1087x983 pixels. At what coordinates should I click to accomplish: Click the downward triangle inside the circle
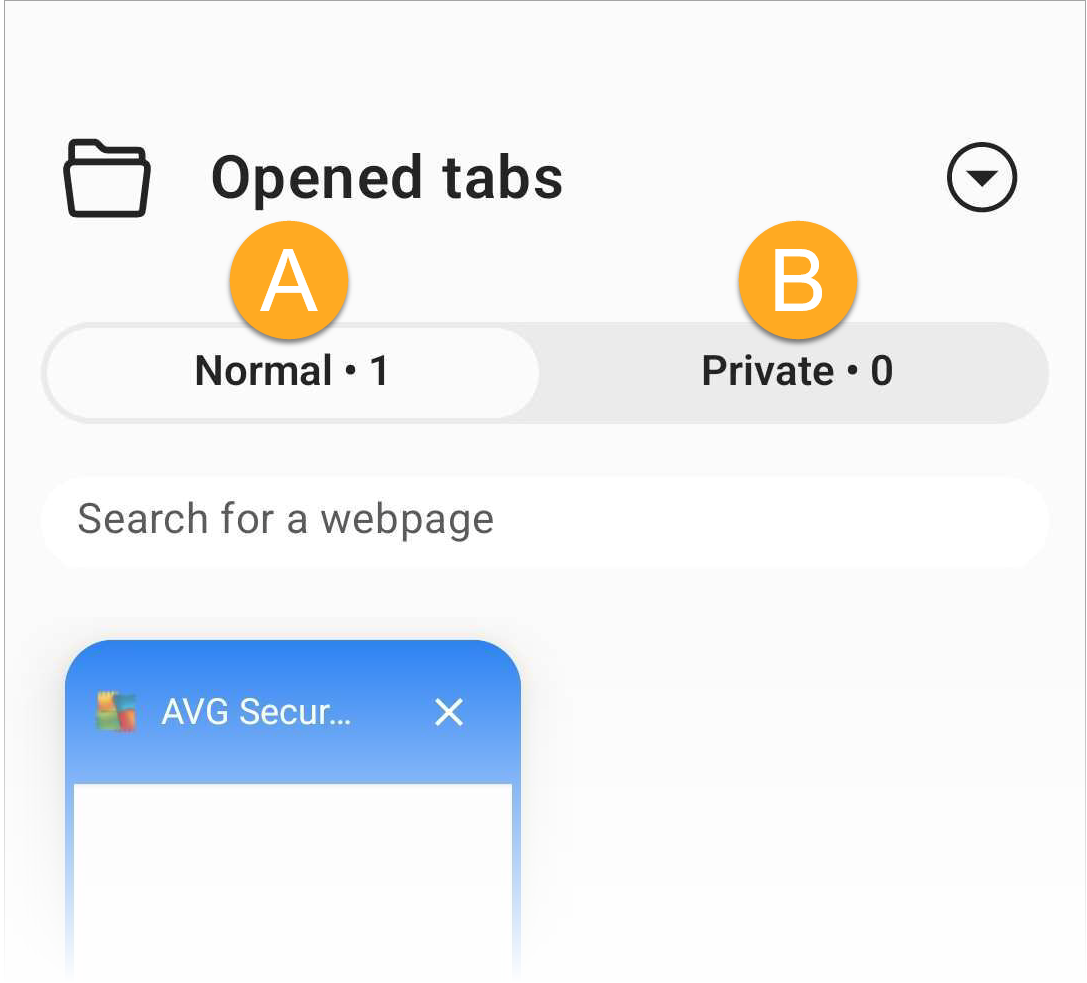point(982,180)
